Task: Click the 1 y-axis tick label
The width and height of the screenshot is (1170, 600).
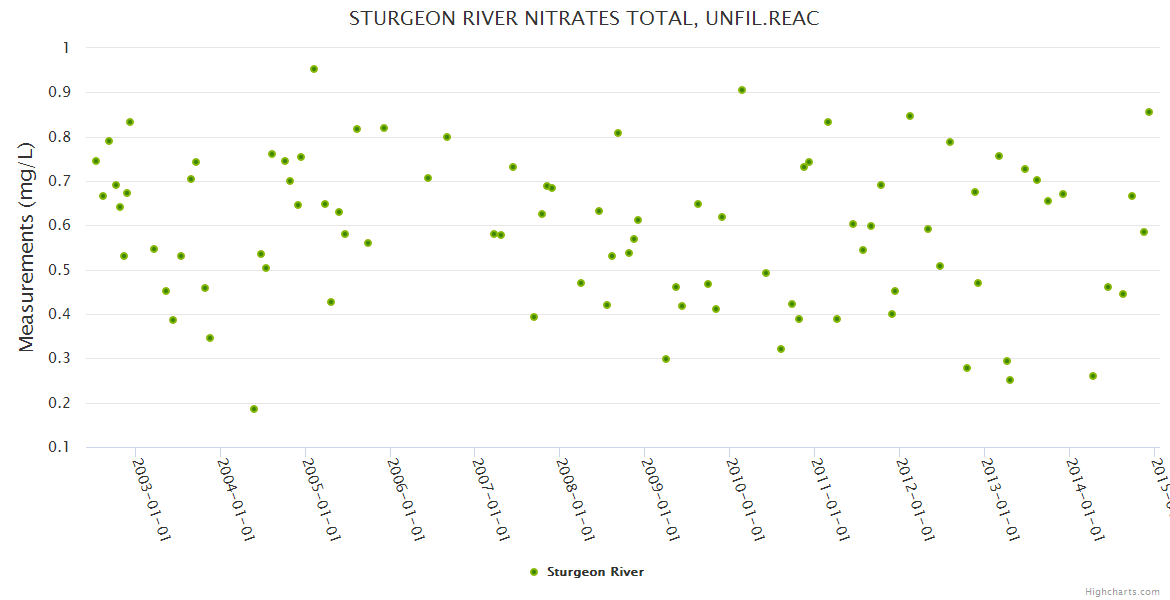Action: [66, 48]
